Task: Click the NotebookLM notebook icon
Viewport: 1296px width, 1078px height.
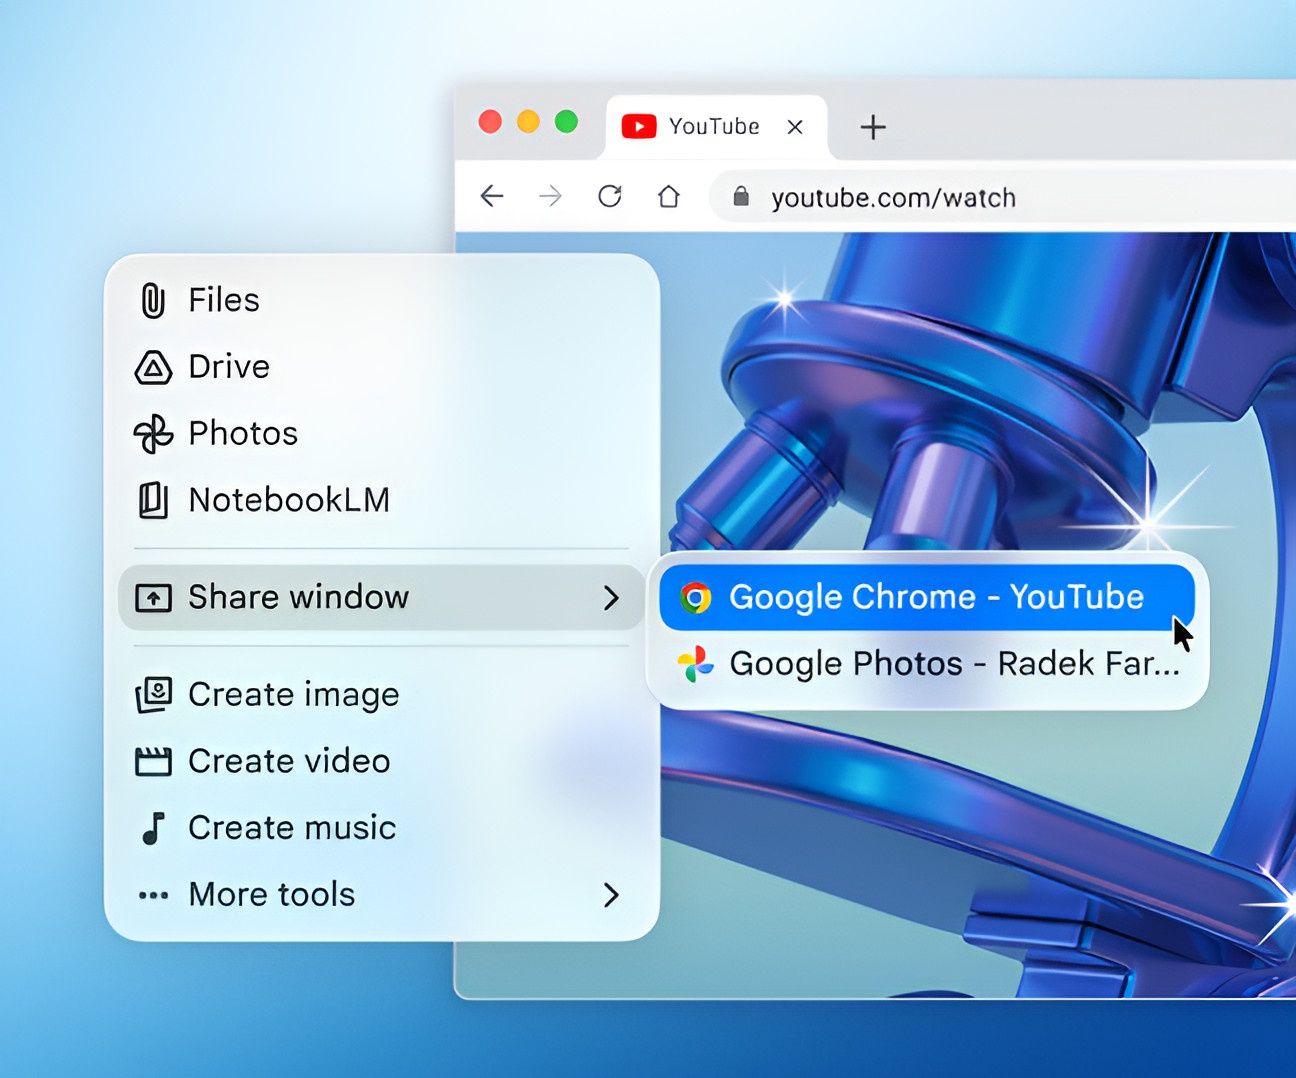Action: click(153, 500)
